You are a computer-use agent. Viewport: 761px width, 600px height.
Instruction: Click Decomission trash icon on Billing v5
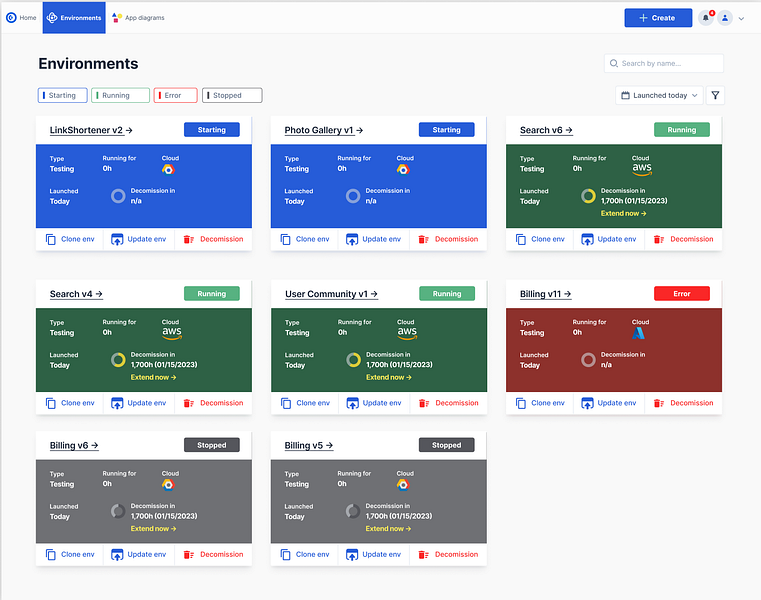click(424, 554)
